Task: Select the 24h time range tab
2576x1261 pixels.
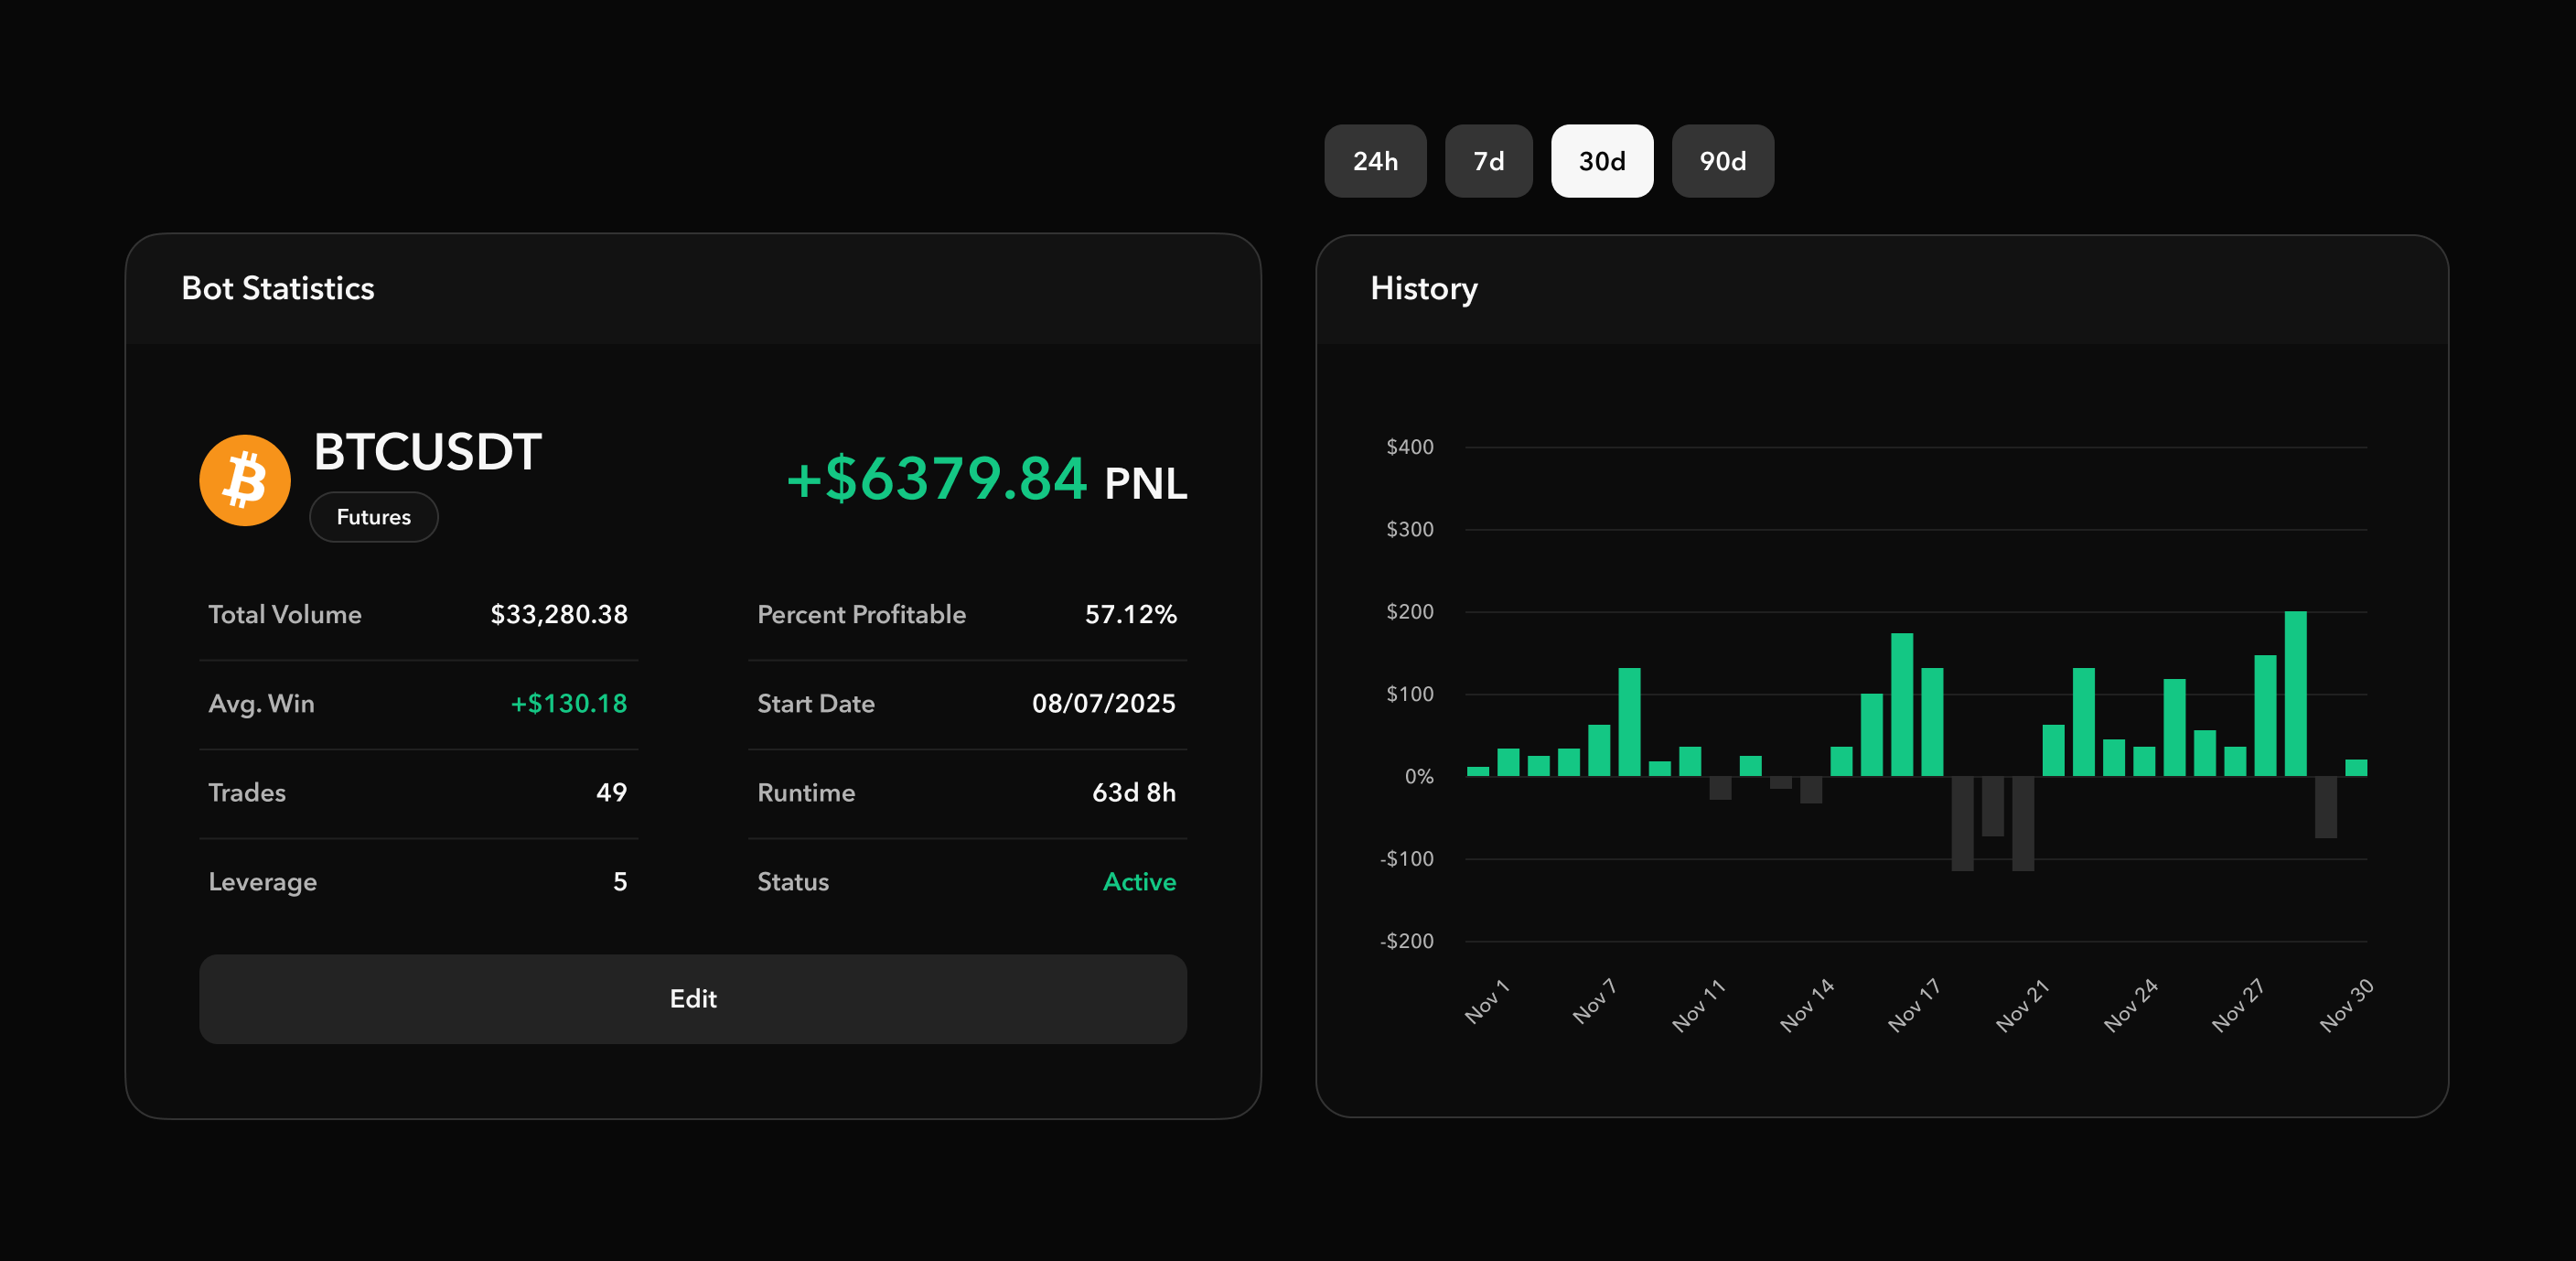Action: (x=1374, y=161)
